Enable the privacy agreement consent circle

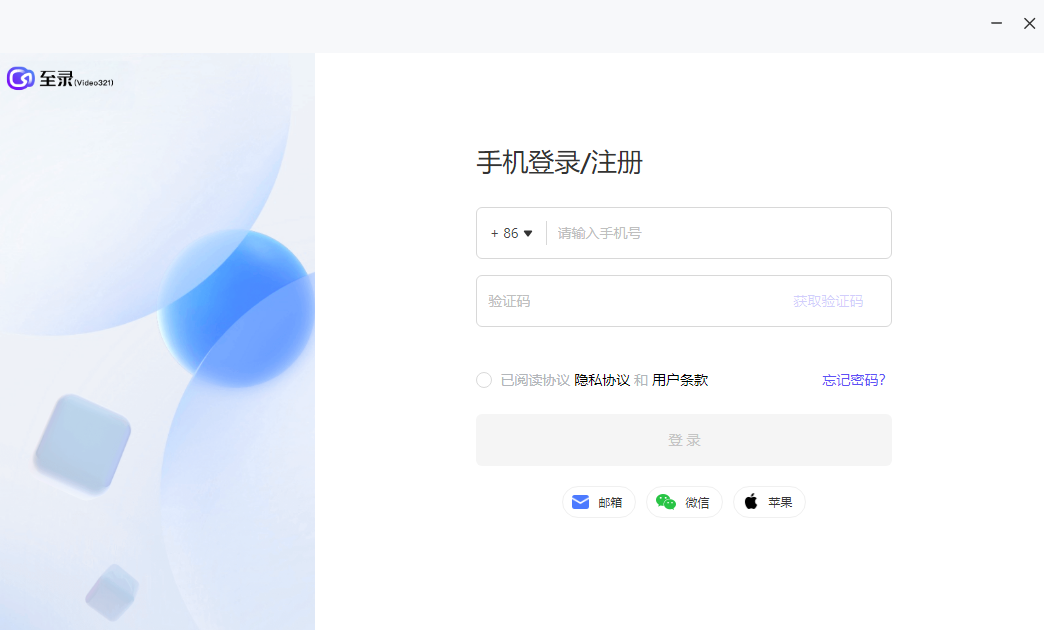point(484,380)
